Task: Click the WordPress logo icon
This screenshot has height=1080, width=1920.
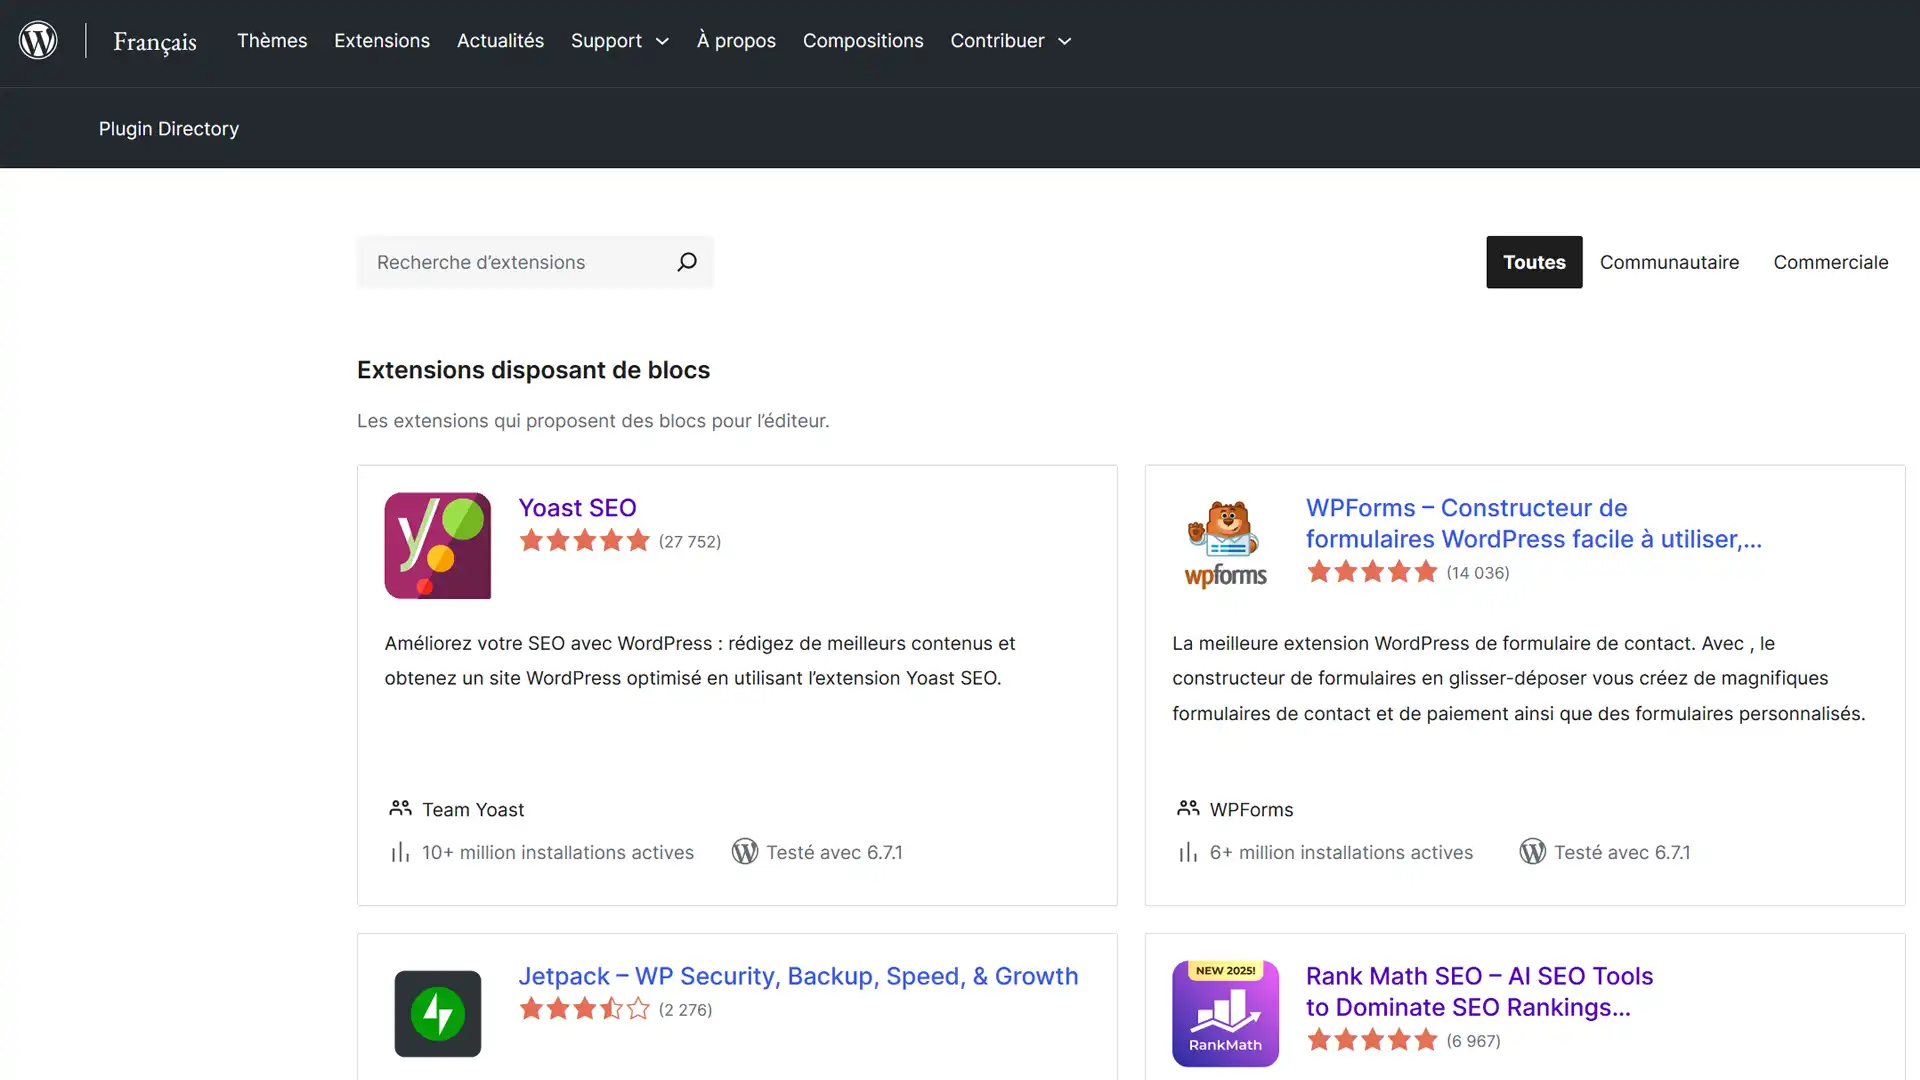Action: point(38,40)
